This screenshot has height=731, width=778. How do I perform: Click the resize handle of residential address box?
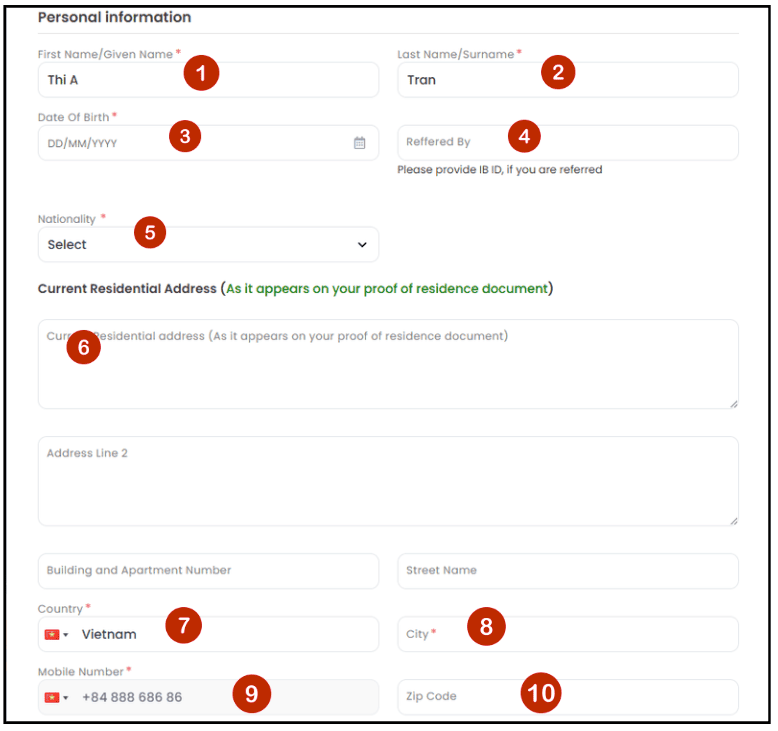click(x=733, y=404)
